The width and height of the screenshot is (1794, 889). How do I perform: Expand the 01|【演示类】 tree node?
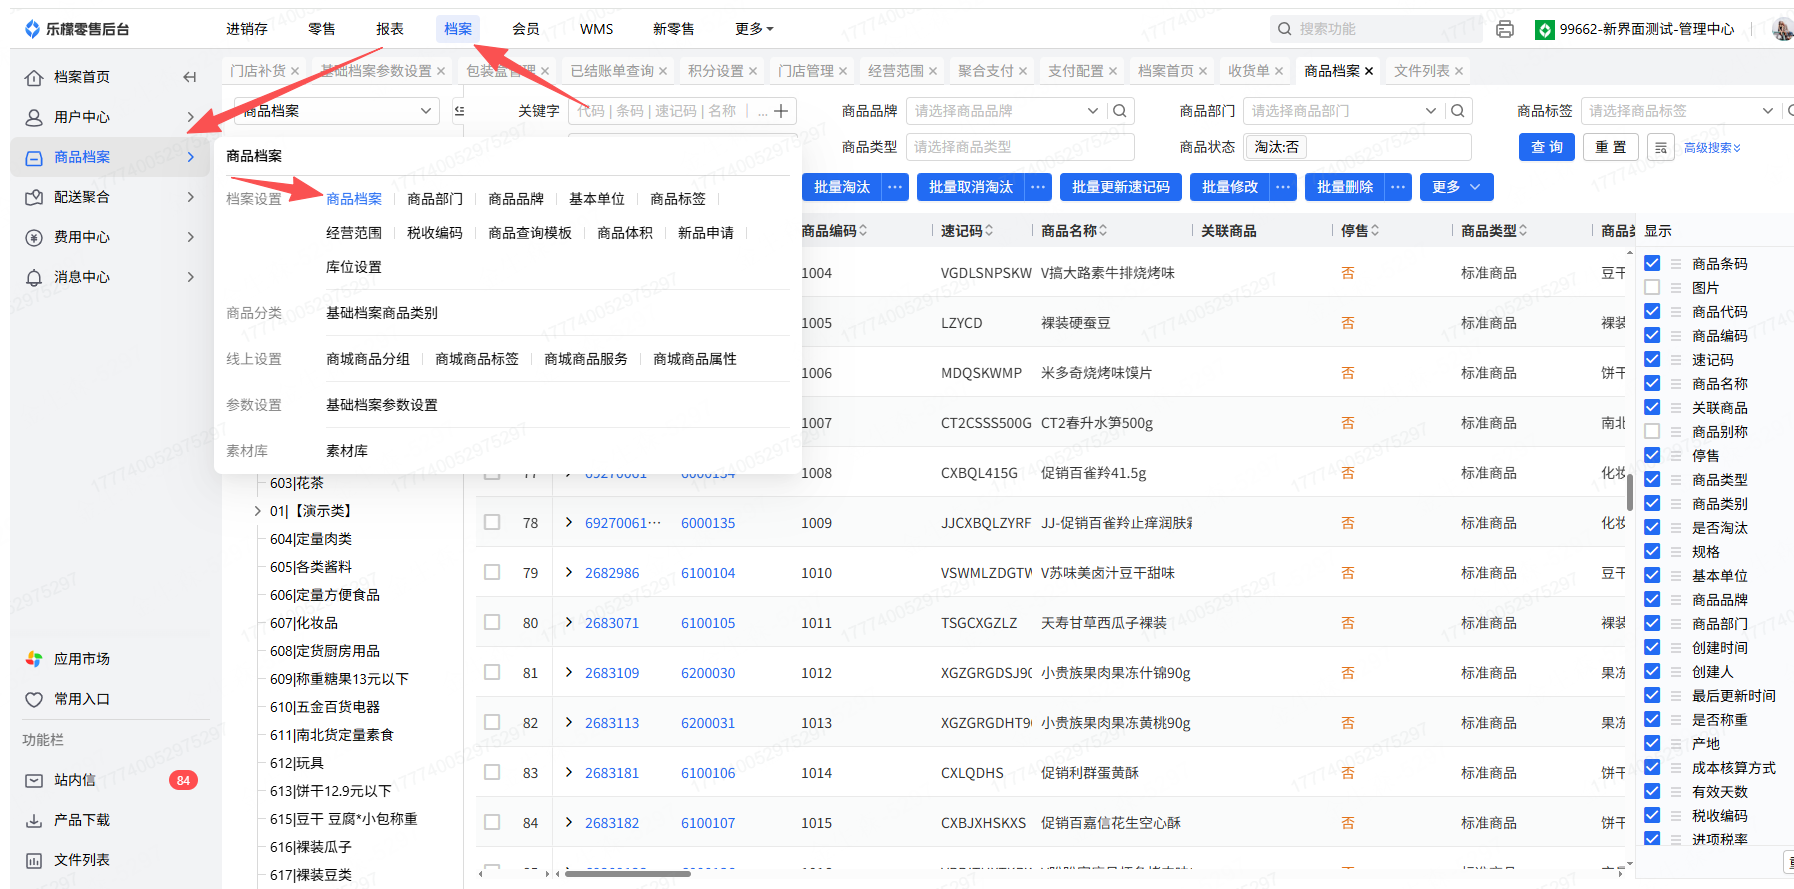point(258,511)
